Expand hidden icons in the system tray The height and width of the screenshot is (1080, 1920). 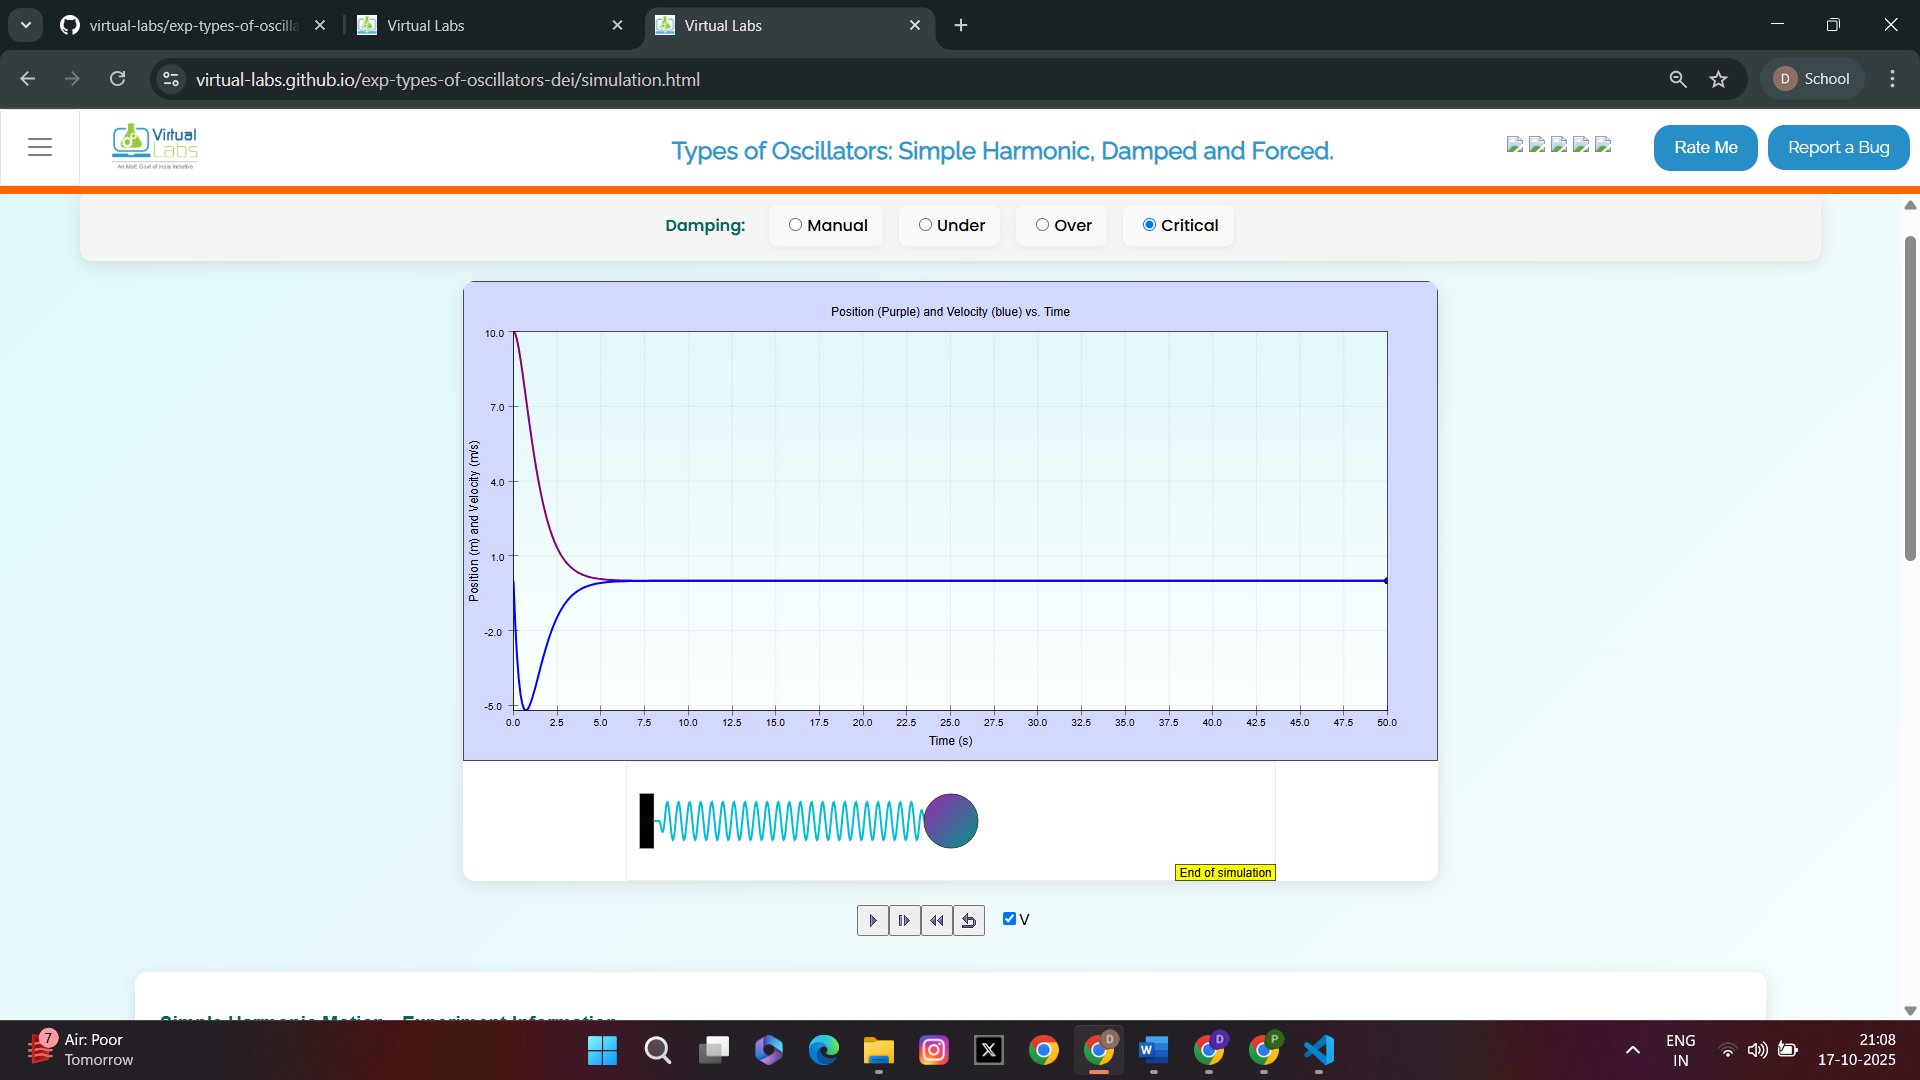[1632, 1050]
